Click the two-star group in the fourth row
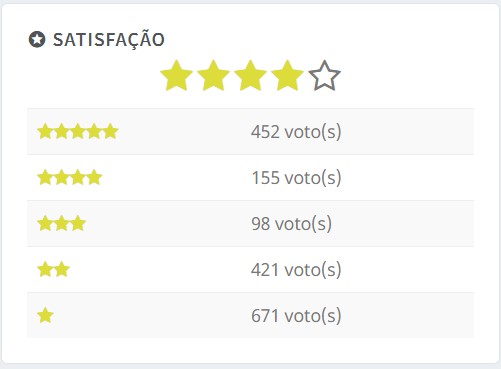The image size is (501, 369). (53, 269)
